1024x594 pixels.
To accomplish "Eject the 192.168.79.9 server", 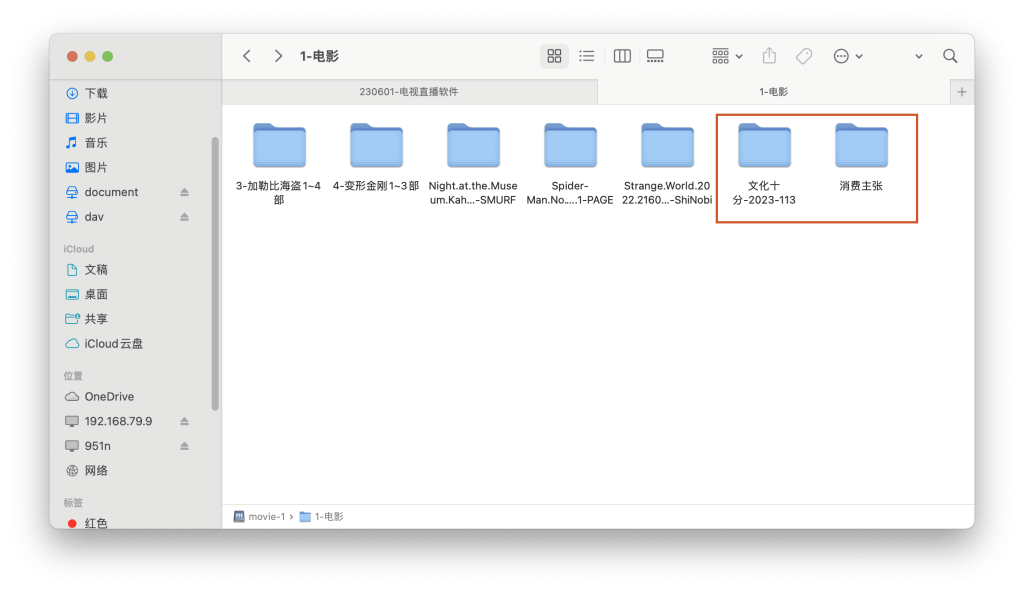I will 184,421.
